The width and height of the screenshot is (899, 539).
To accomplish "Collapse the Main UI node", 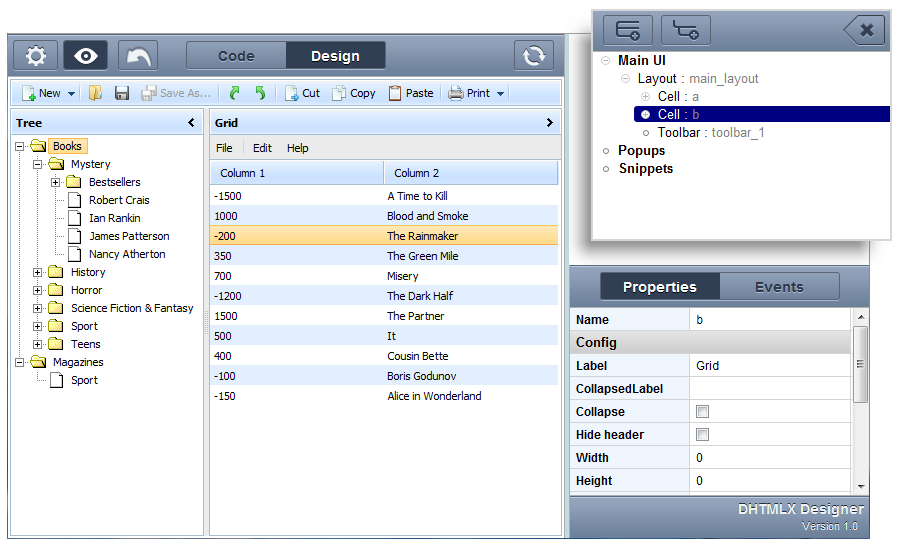I will point(605,60).
